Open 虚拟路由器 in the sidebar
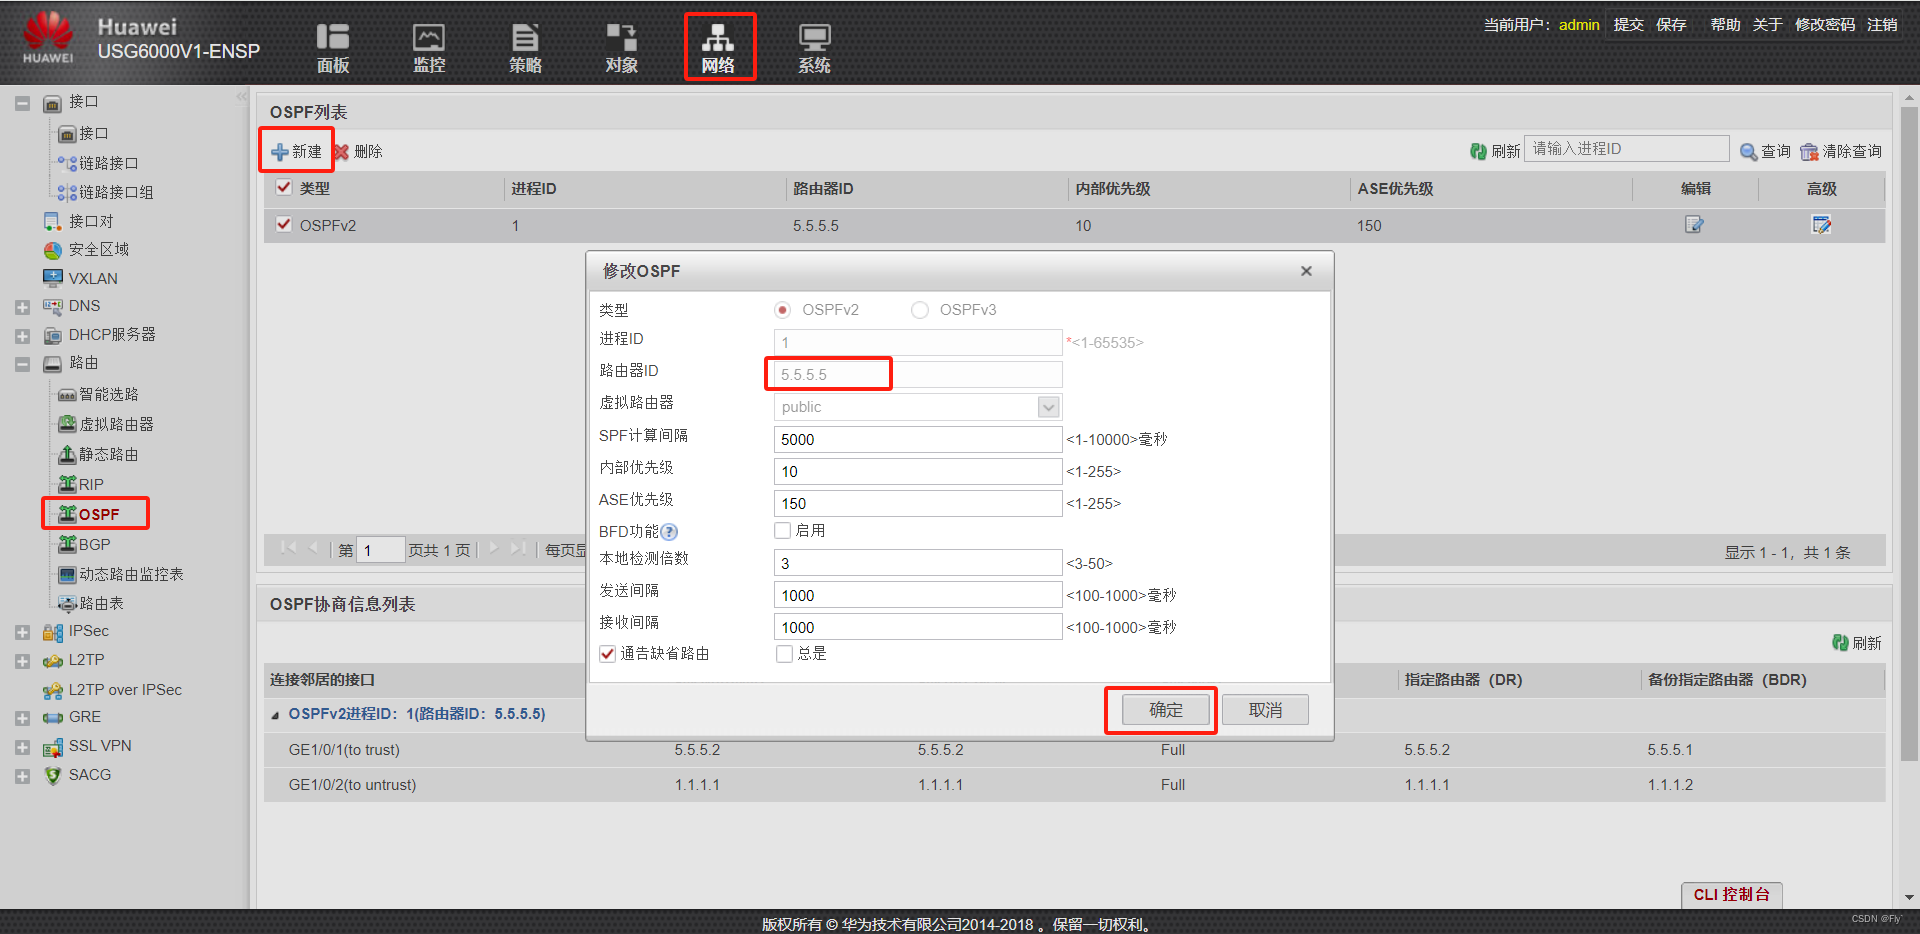The height and width of the screenshot is (934, 1920). [116, 424]
